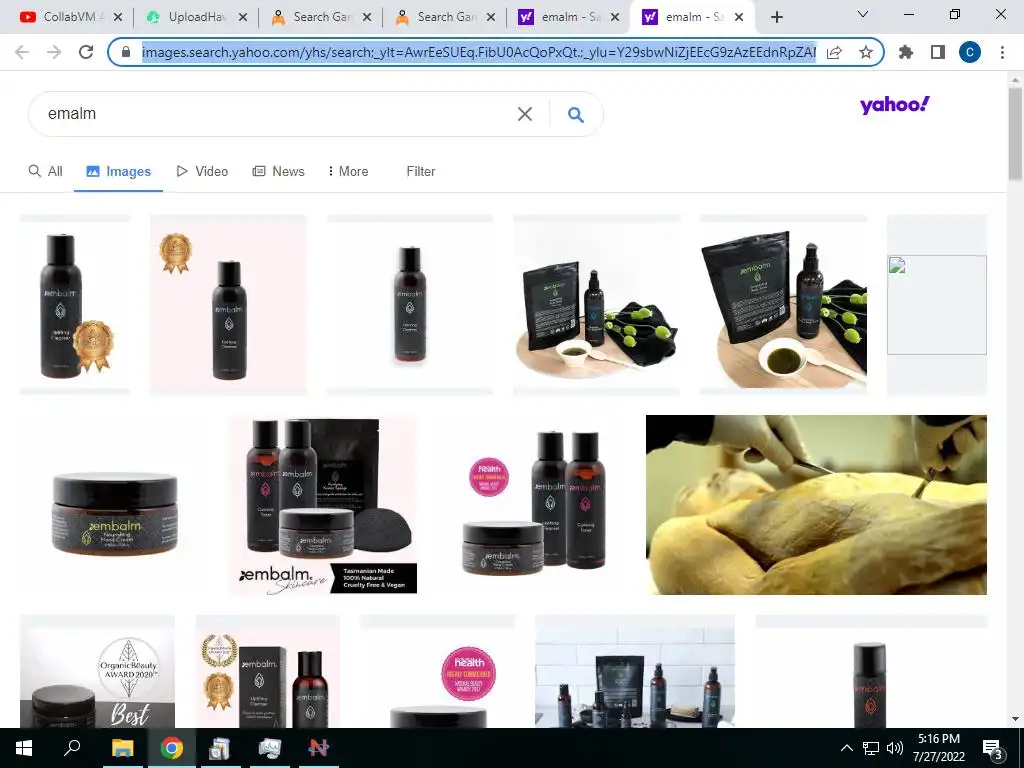Go forward to next page
The height and width of the screenshot is (768, 1024).
click(x=54, y=52)
